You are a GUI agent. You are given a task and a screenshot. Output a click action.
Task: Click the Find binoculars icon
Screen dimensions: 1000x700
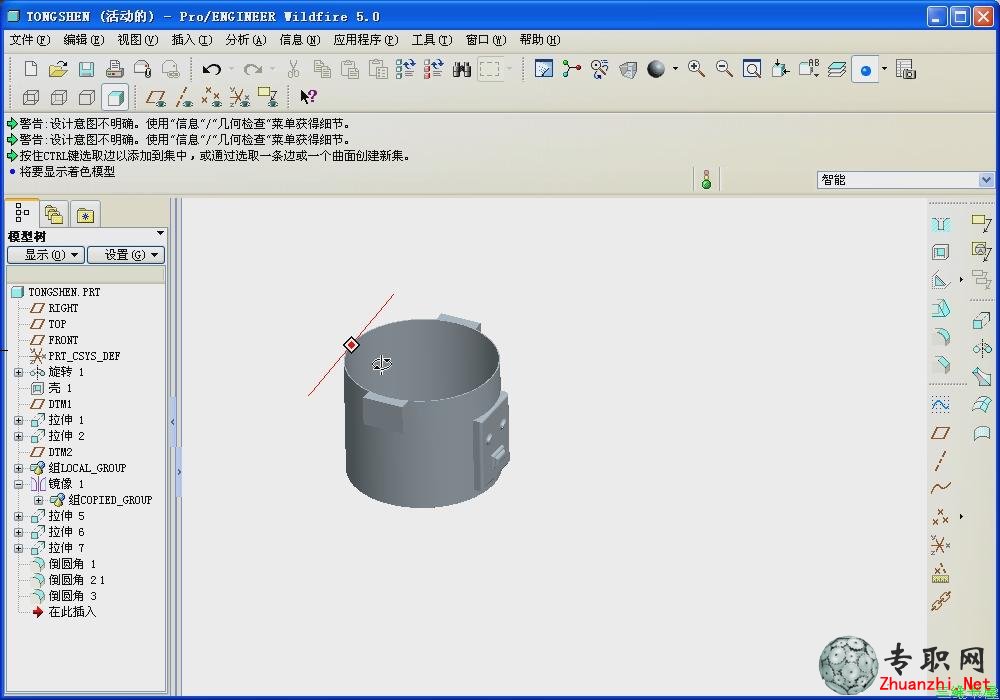tap(462, 69)
